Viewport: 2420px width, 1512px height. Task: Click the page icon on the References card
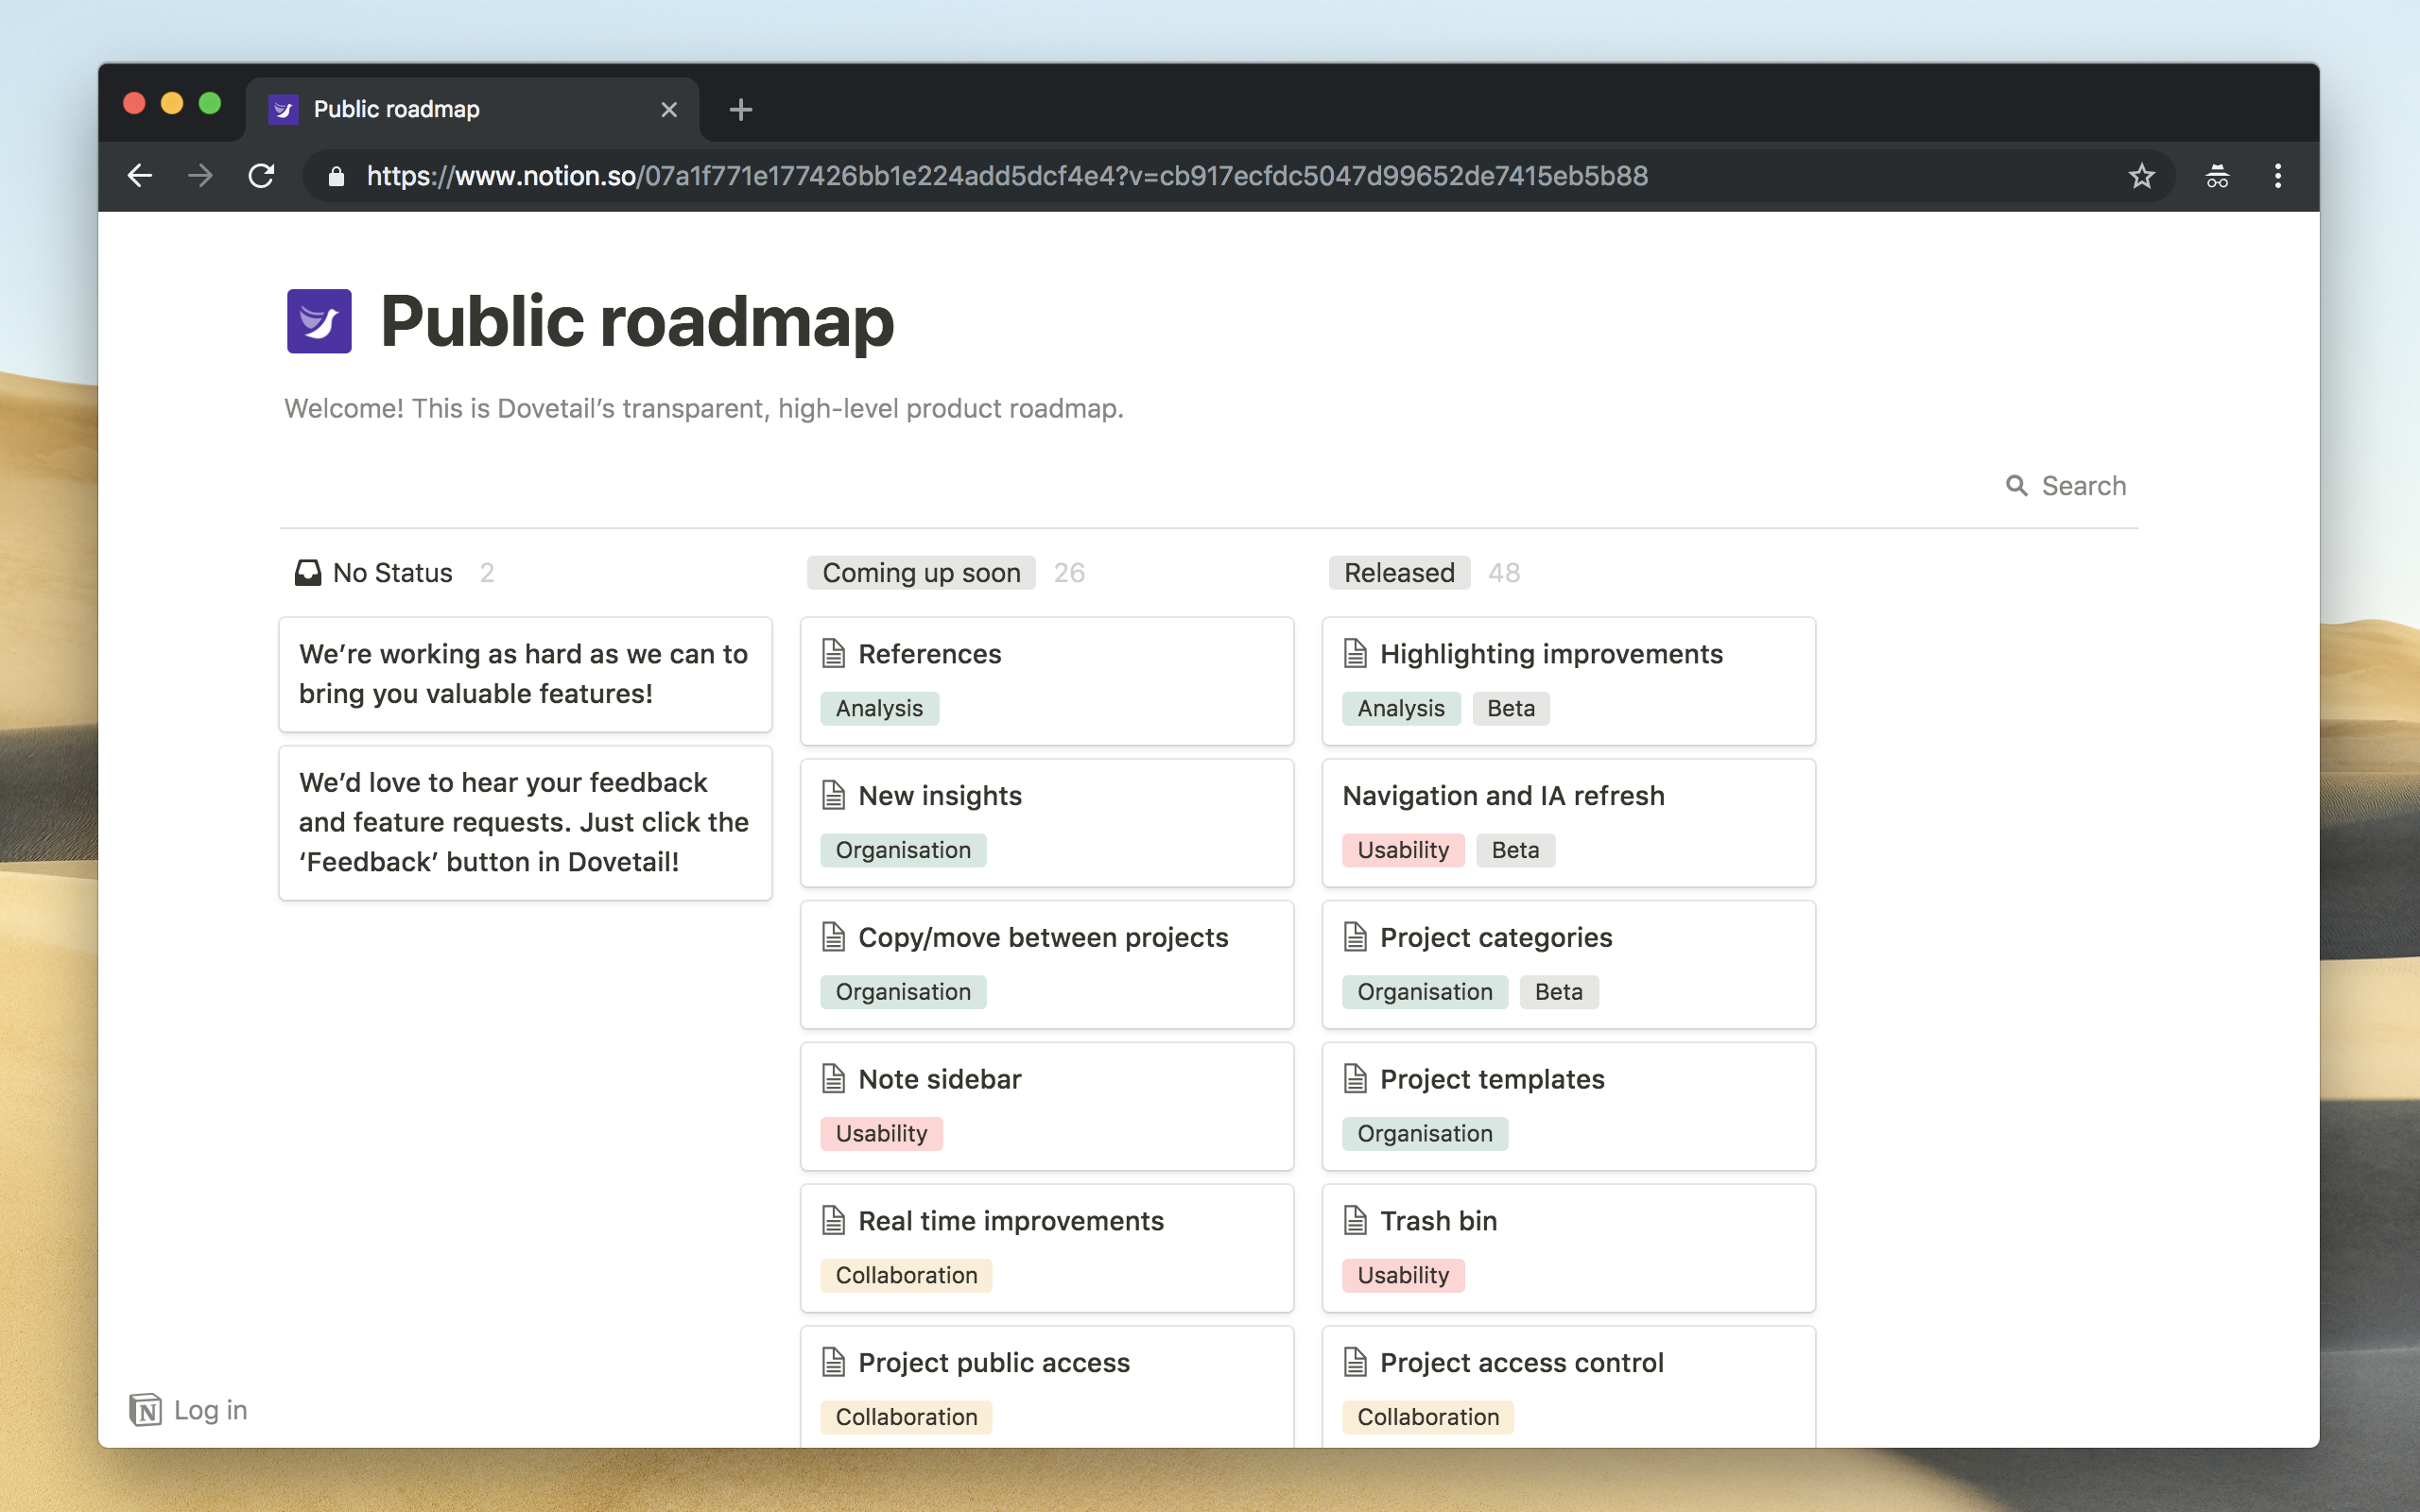pyautogui.click(x=834, y=652)
